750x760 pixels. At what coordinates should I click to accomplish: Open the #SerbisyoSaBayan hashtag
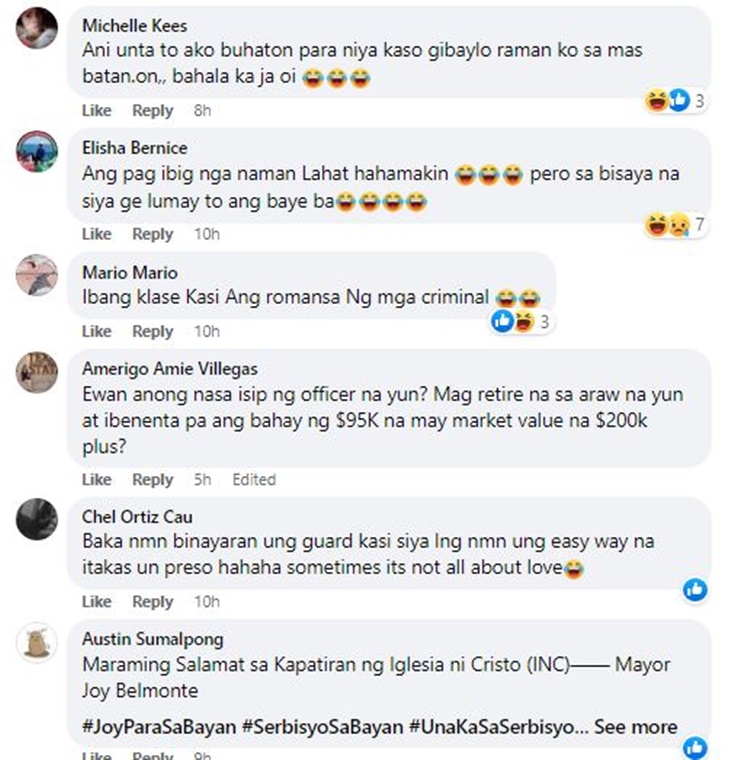pyautogui.click(x=323, y=727)
